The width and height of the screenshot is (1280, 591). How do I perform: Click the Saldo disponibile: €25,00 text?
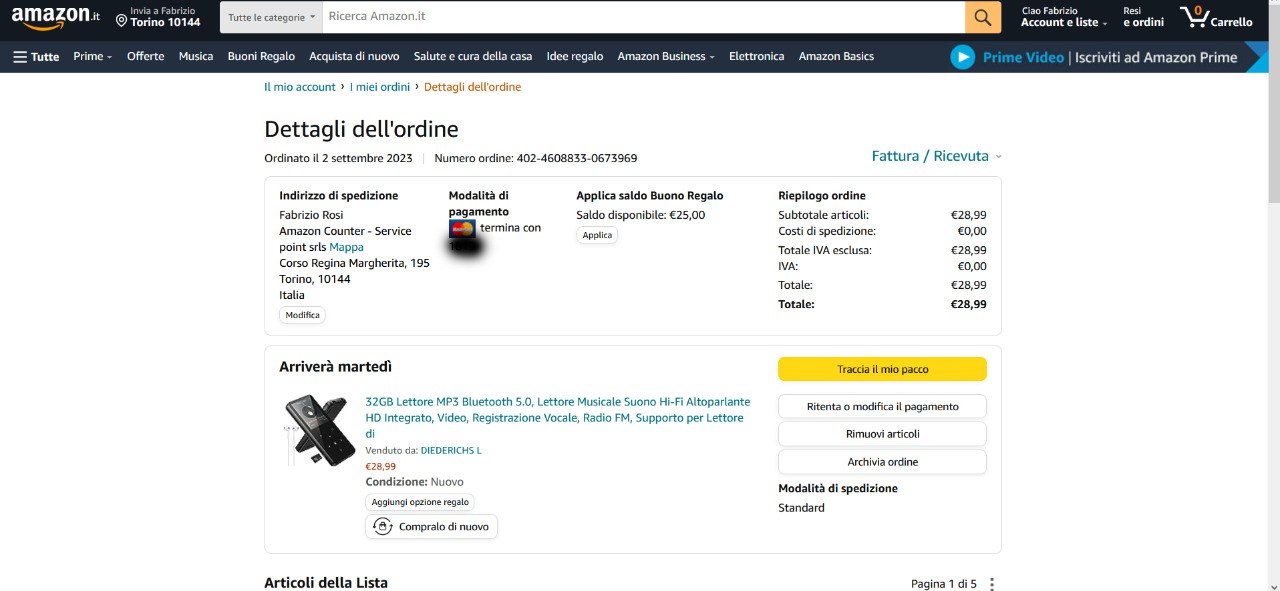coord(640,215)
